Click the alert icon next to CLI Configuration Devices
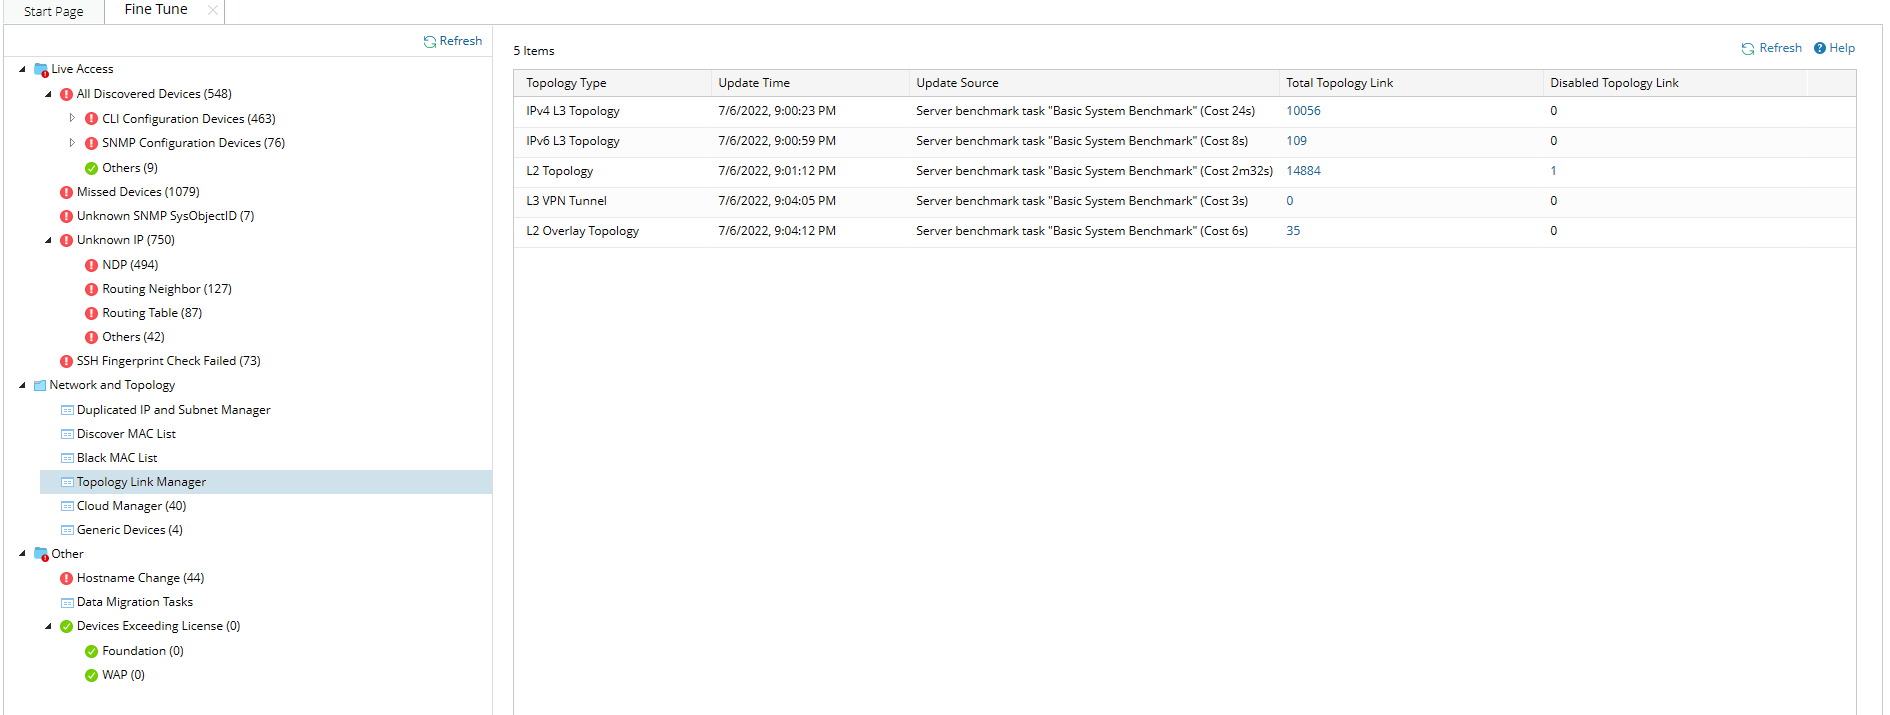Viewport: 1890px width, 715px height. (x=91, y=119)
